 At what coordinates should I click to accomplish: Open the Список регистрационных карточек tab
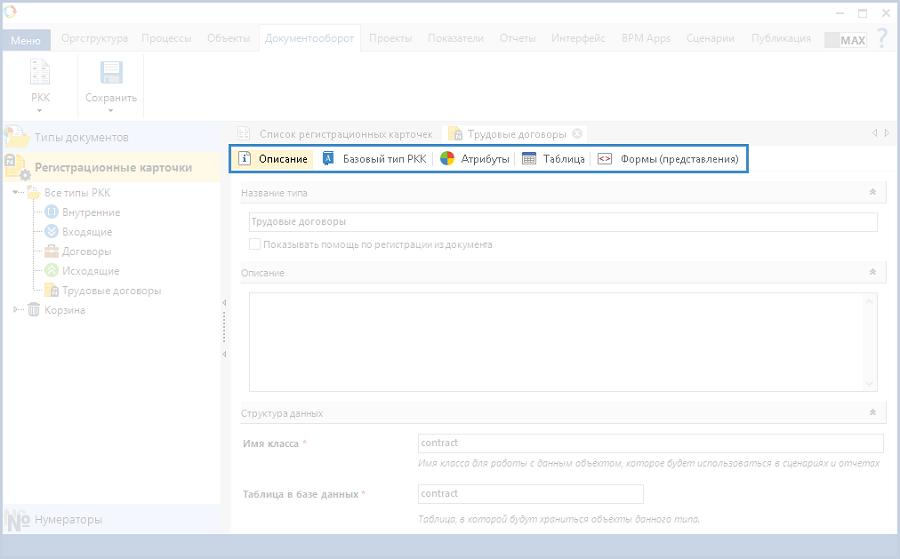[336, 133]
